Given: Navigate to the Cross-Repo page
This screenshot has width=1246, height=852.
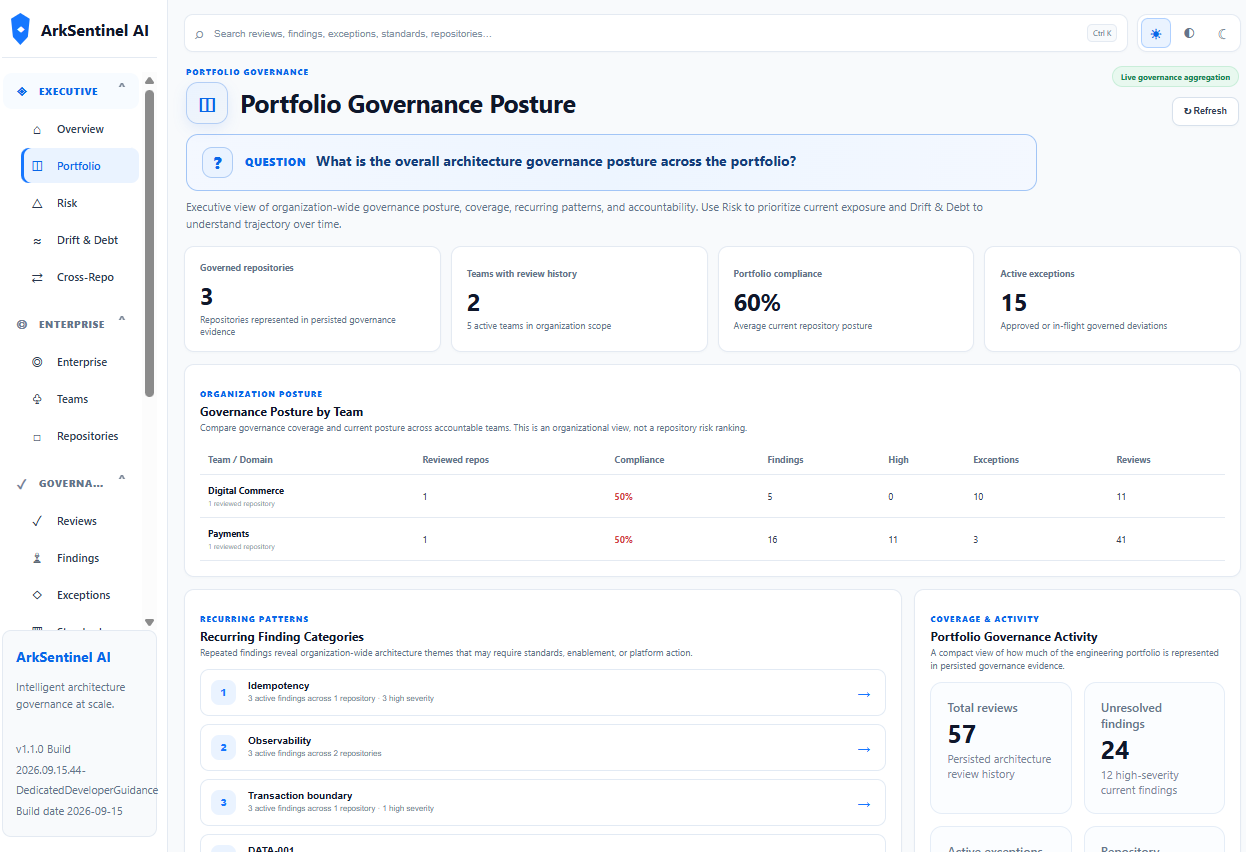Looking at the screenshot, I should (80, 278).
